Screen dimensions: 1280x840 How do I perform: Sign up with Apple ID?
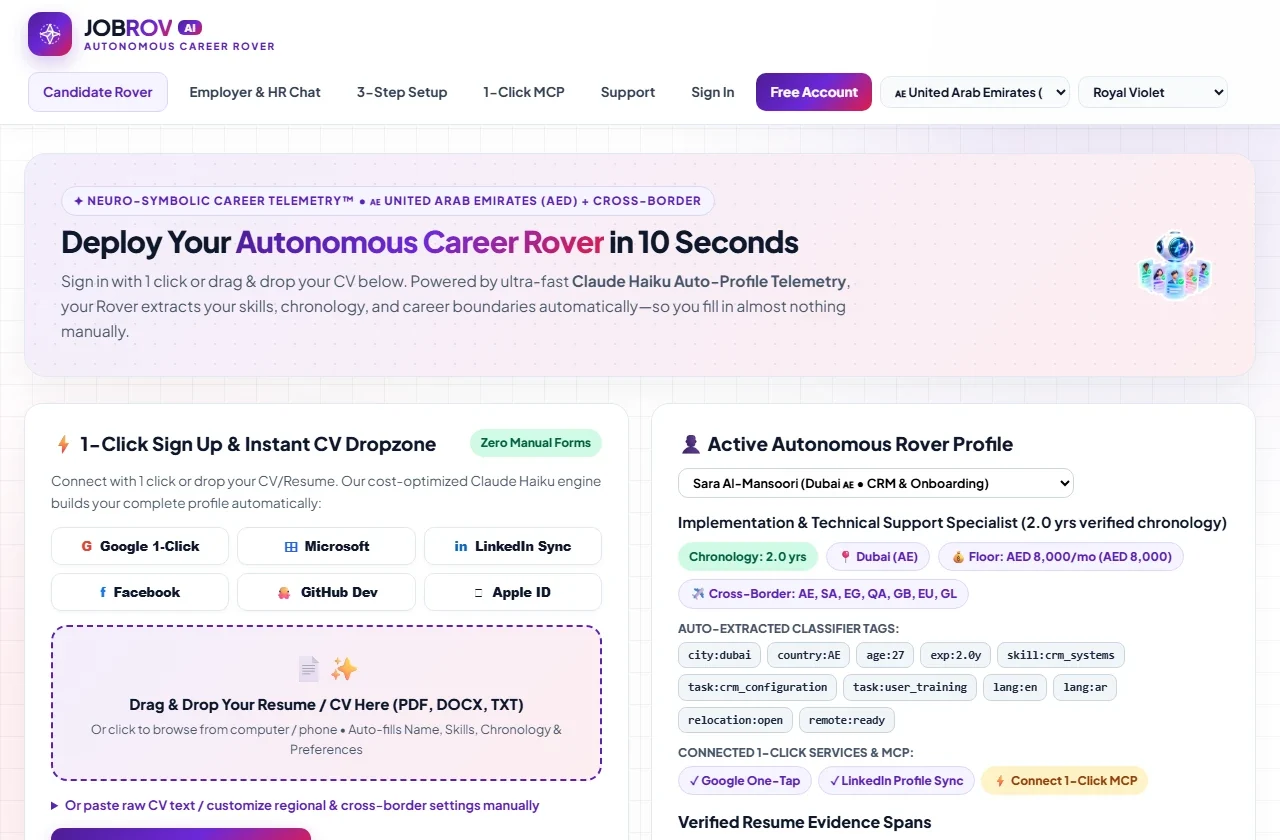pos(513,592)
